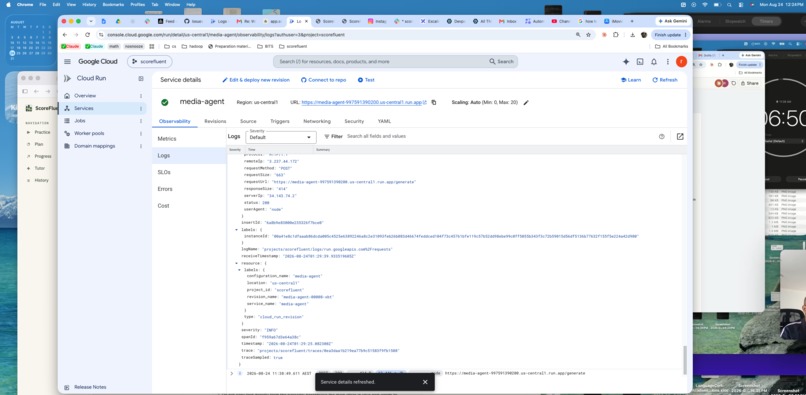
Task: Open the console three-dot settings menu
Action: pyautogui.click(x=668, y=62)
